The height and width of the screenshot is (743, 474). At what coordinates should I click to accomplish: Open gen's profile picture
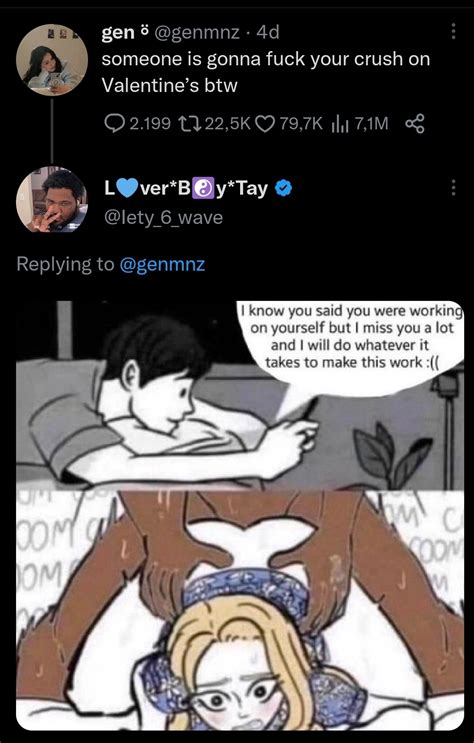pyautogui.click(x=52, y=60)
